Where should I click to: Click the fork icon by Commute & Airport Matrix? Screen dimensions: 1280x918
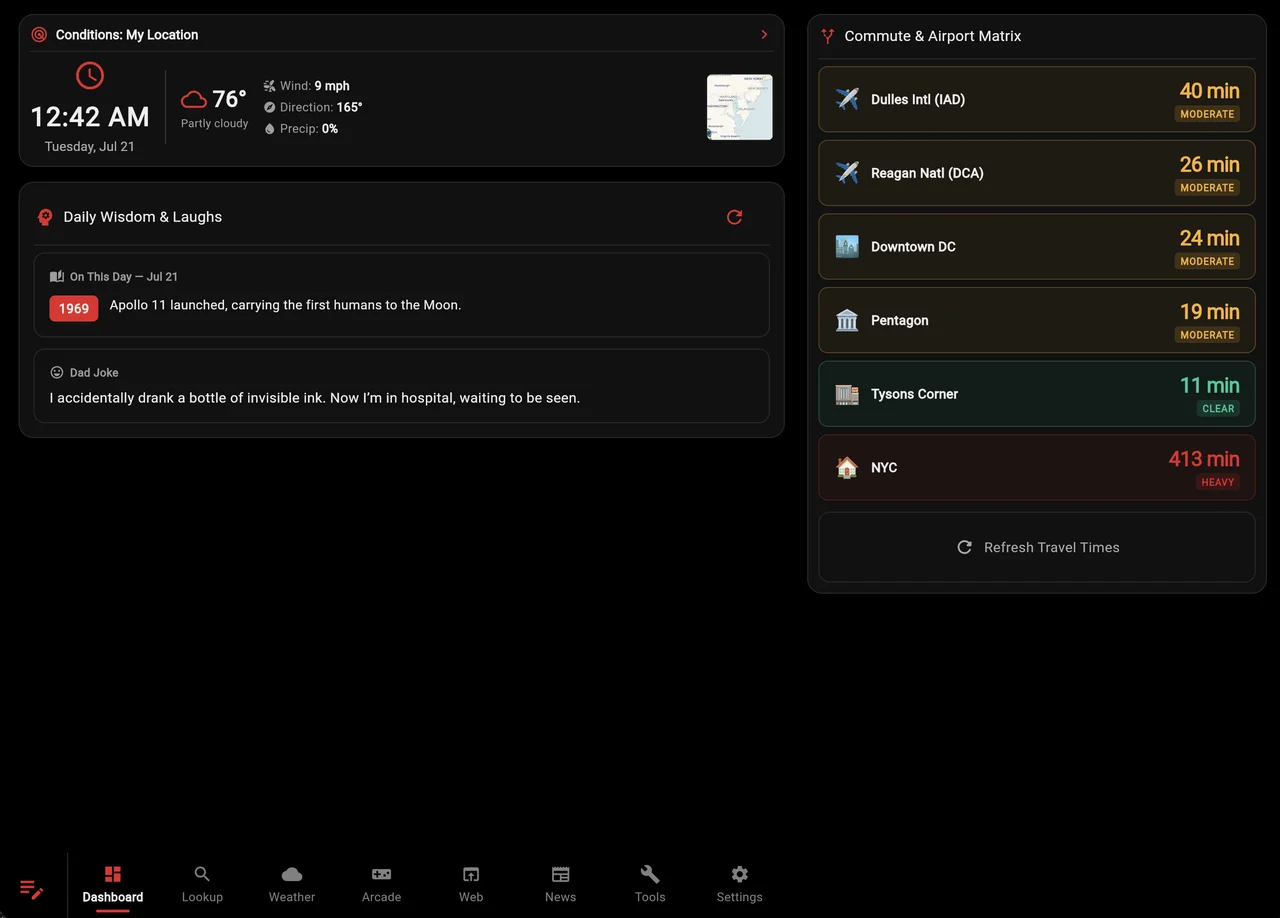click(827, 36)
